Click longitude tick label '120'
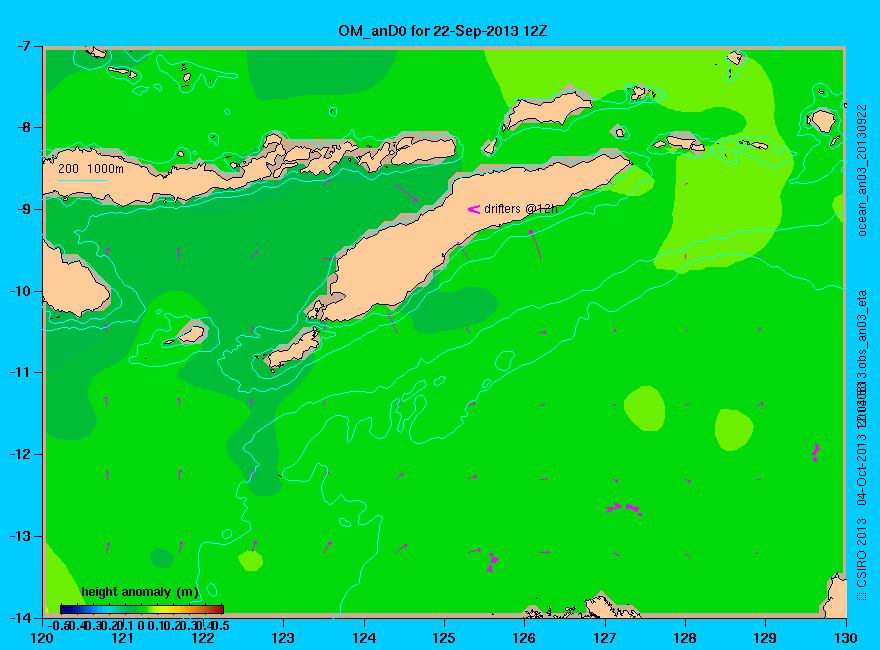Viewport: 880px width, 650px height. 42,638
